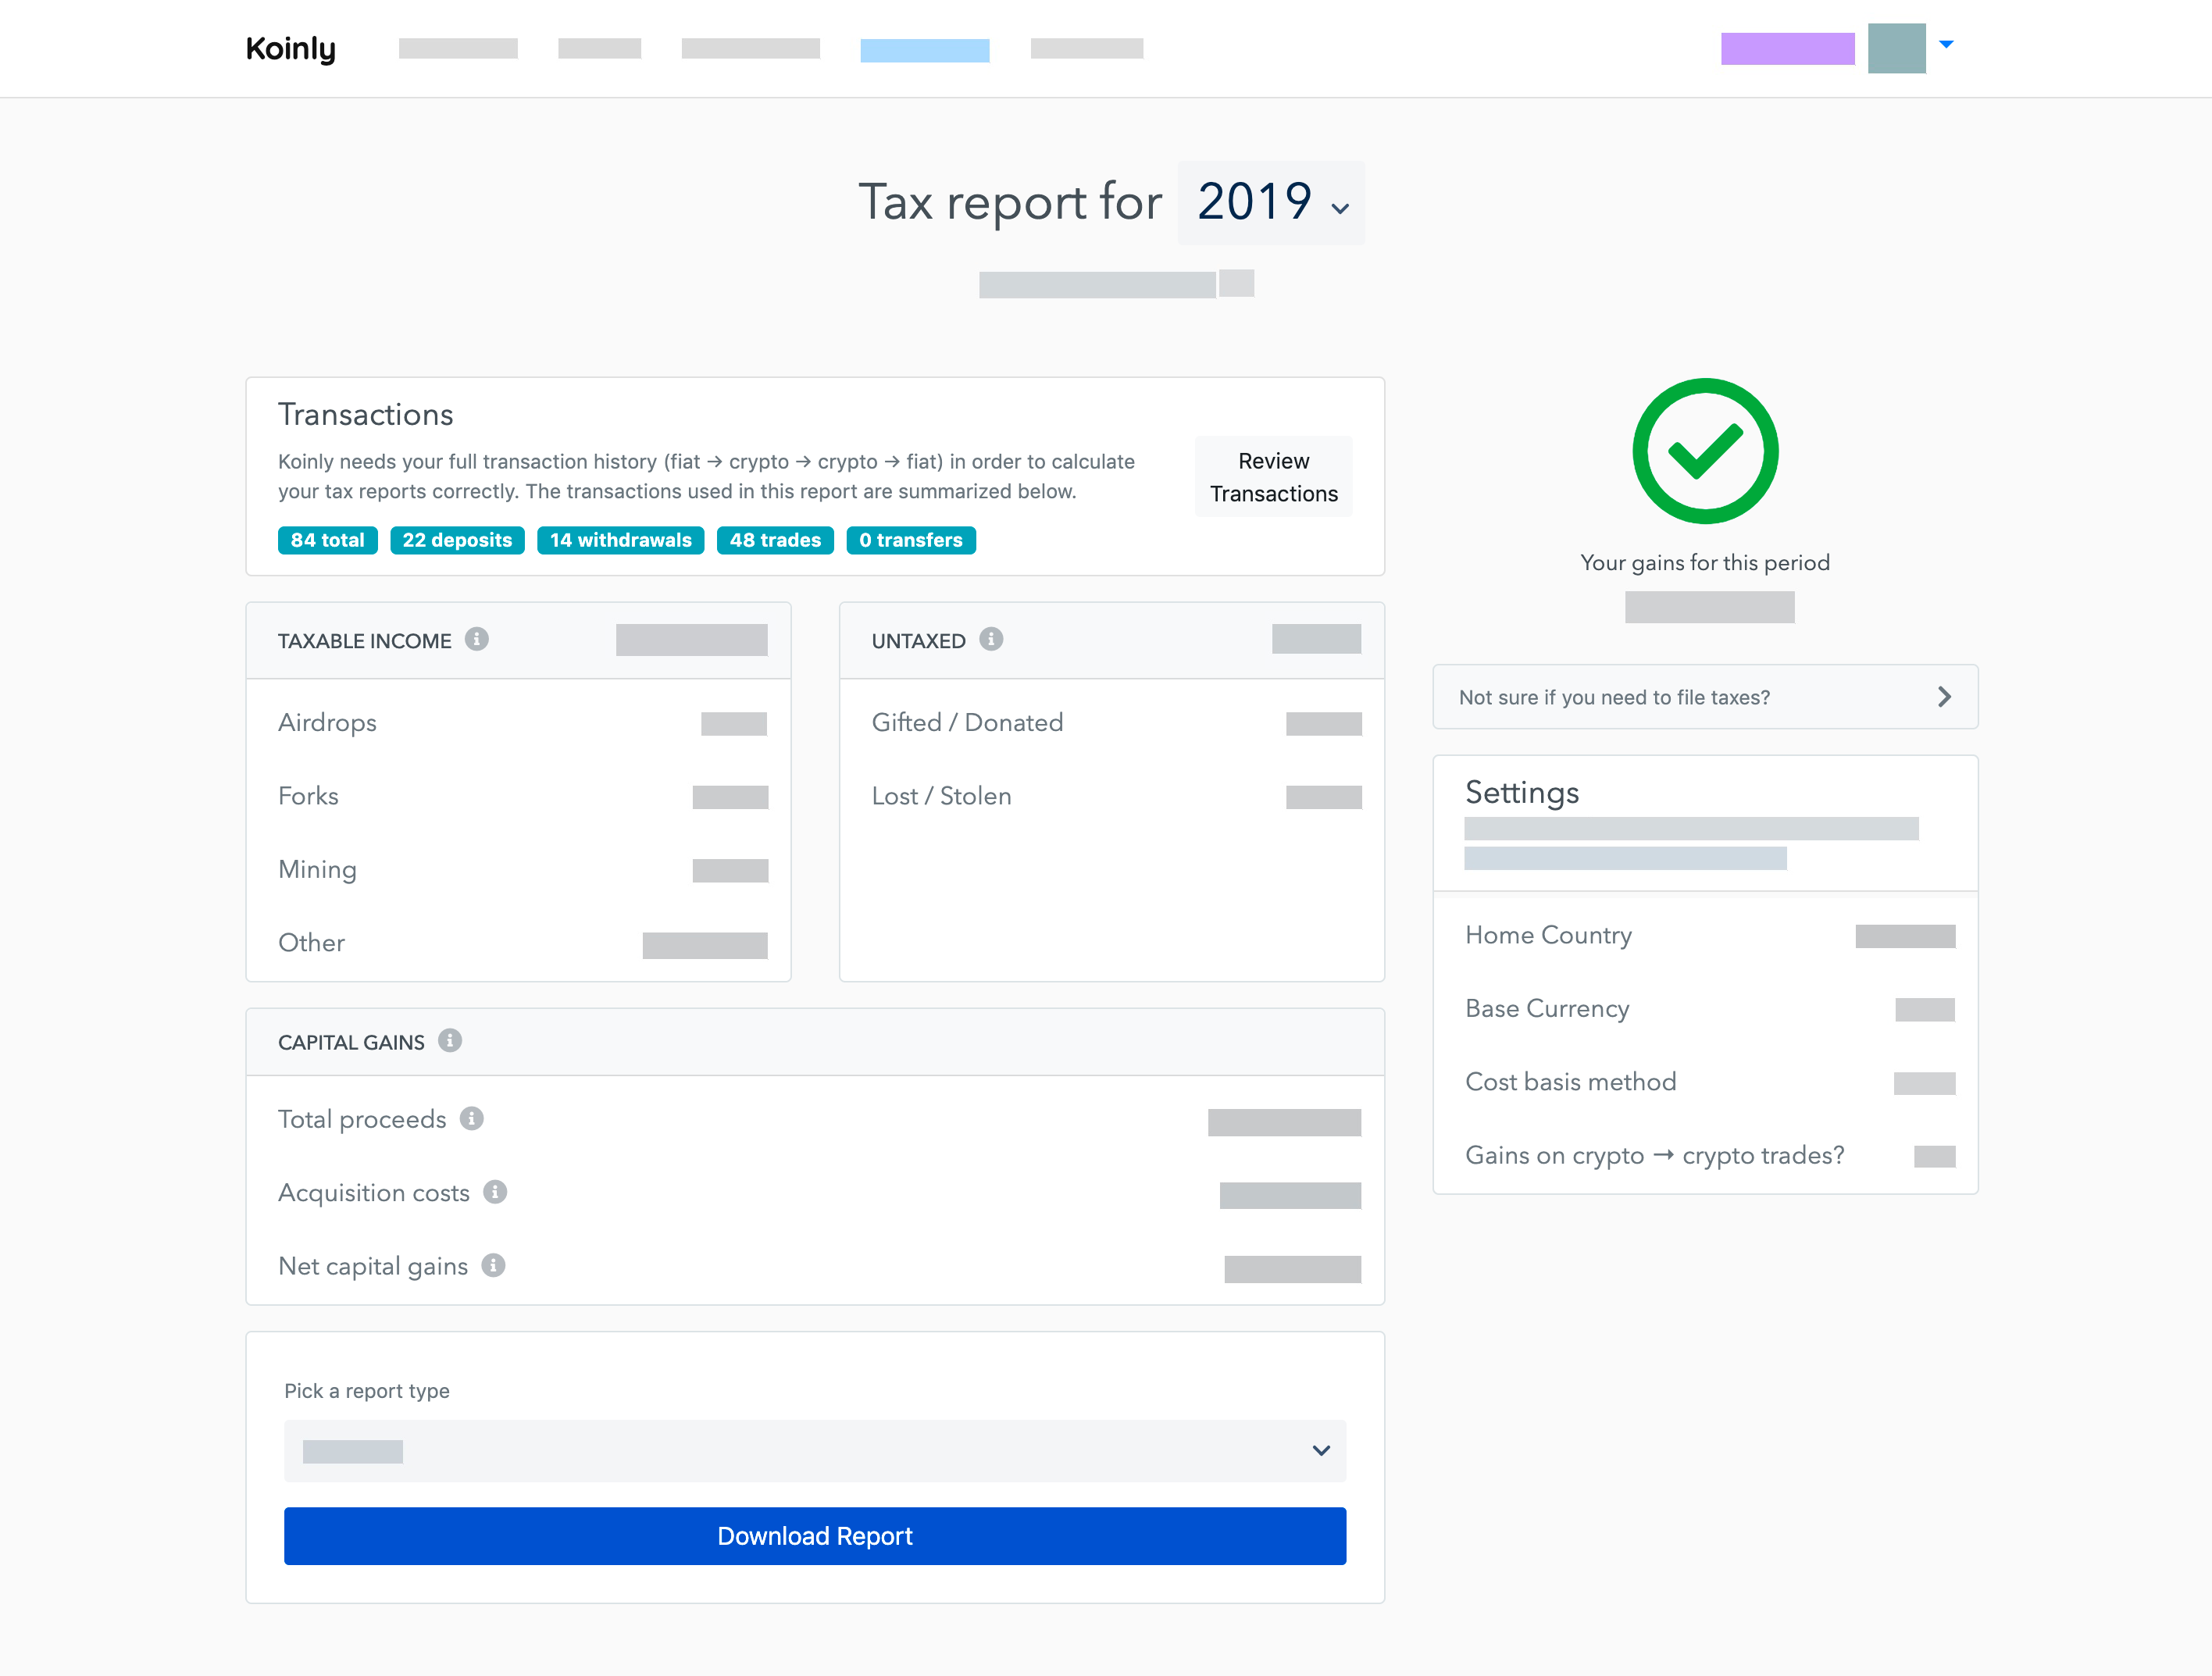Screen dimensions: 2212x1676
Task: Click the Download Report button
Action: coord(814,1536)
